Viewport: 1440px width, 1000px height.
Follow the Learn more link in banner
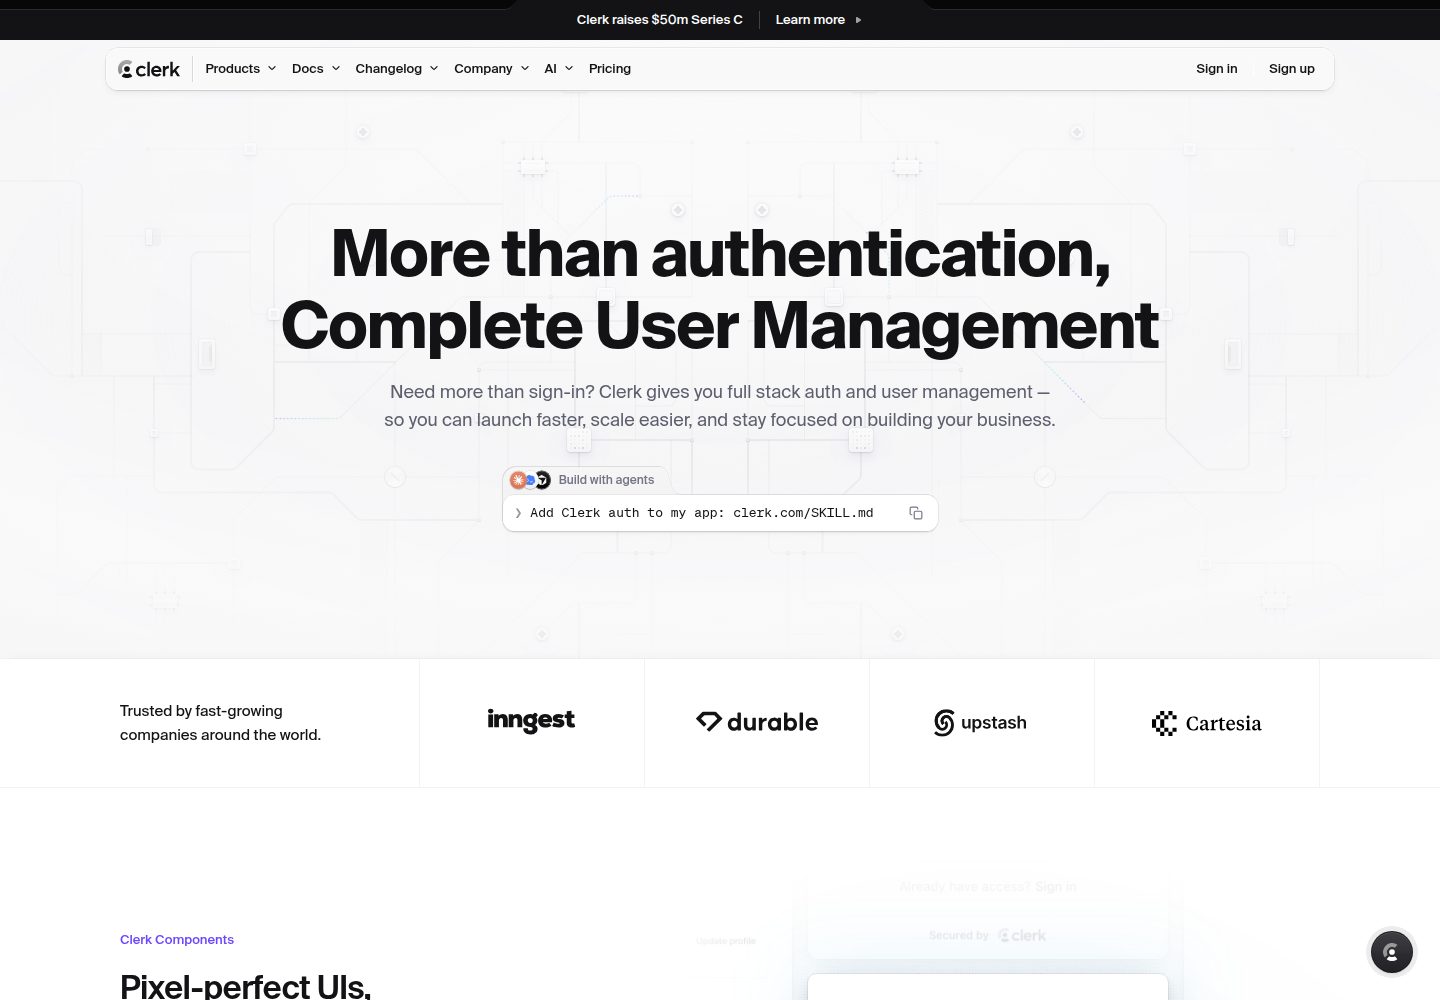pyautogui.click(x=810, y=20)
